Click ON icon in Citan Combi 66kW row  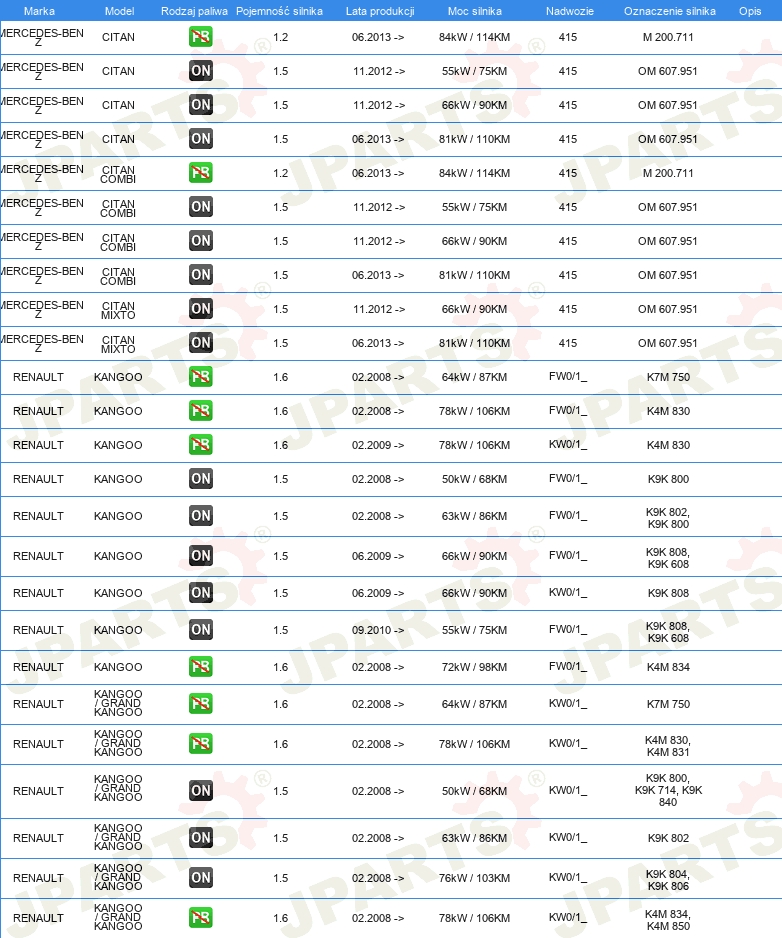coord(200,242)
